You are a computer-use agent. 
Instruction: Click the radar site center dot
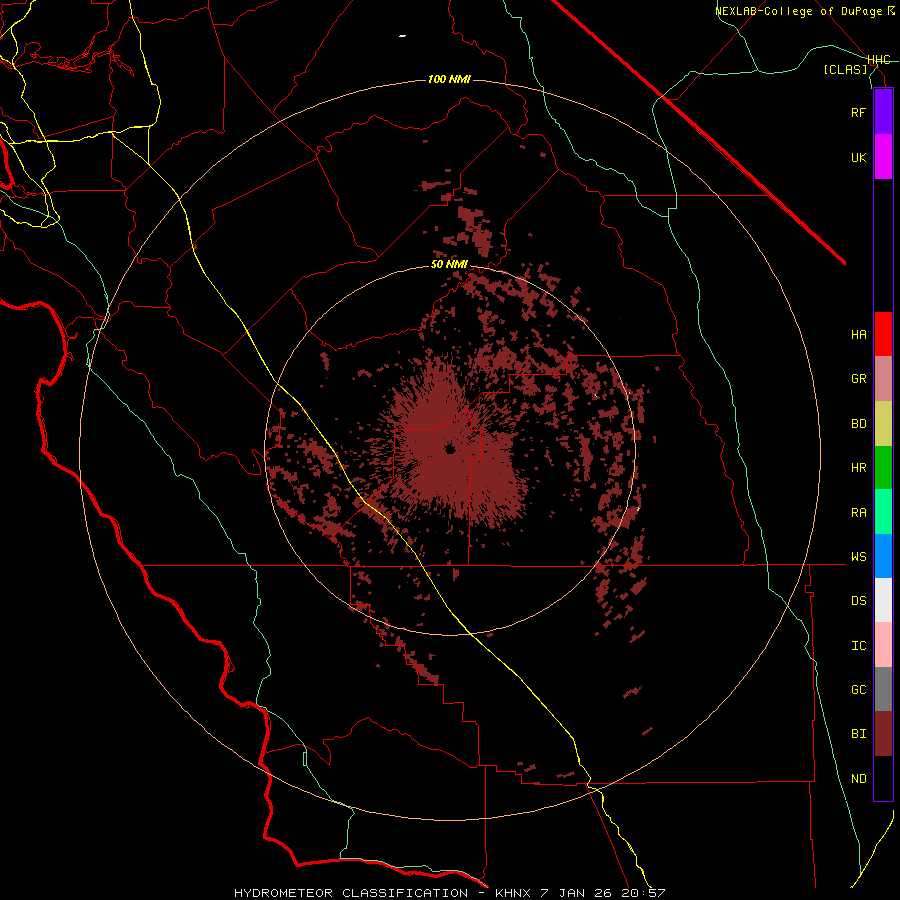tap(450, 449)
